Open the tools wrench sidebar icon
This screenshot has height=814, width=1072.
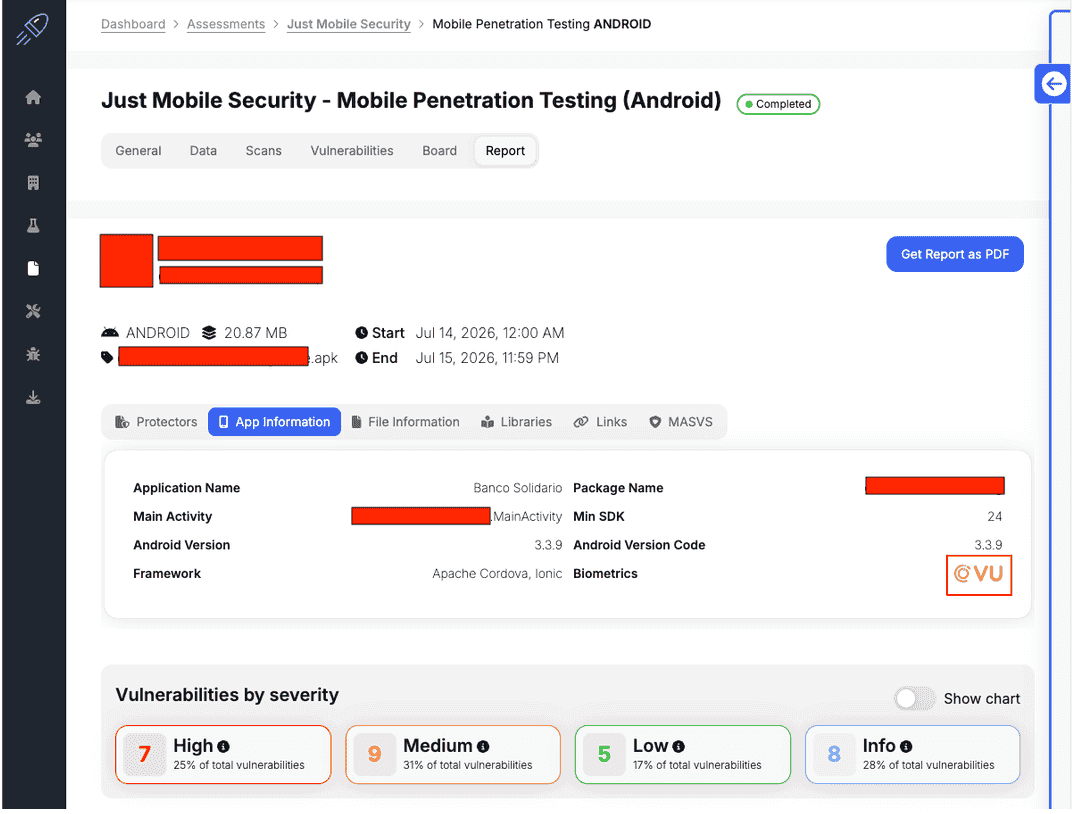point(33,312)
